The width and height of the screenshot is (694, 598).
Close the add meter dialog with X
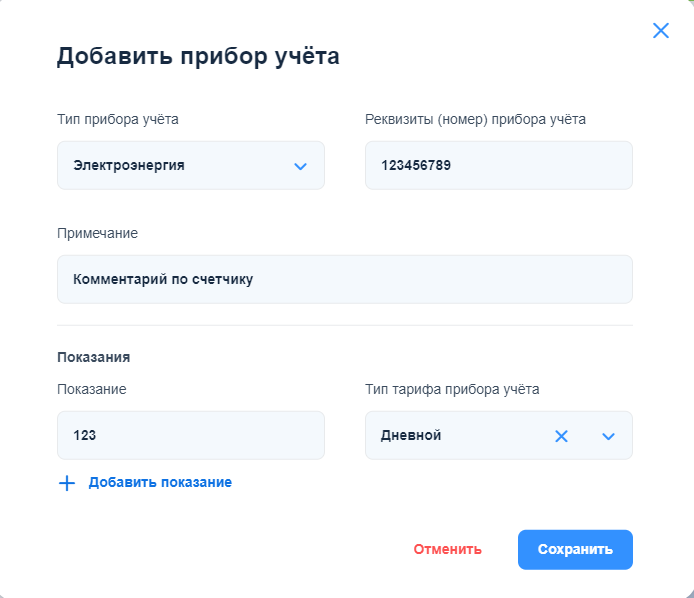(661, 30)
